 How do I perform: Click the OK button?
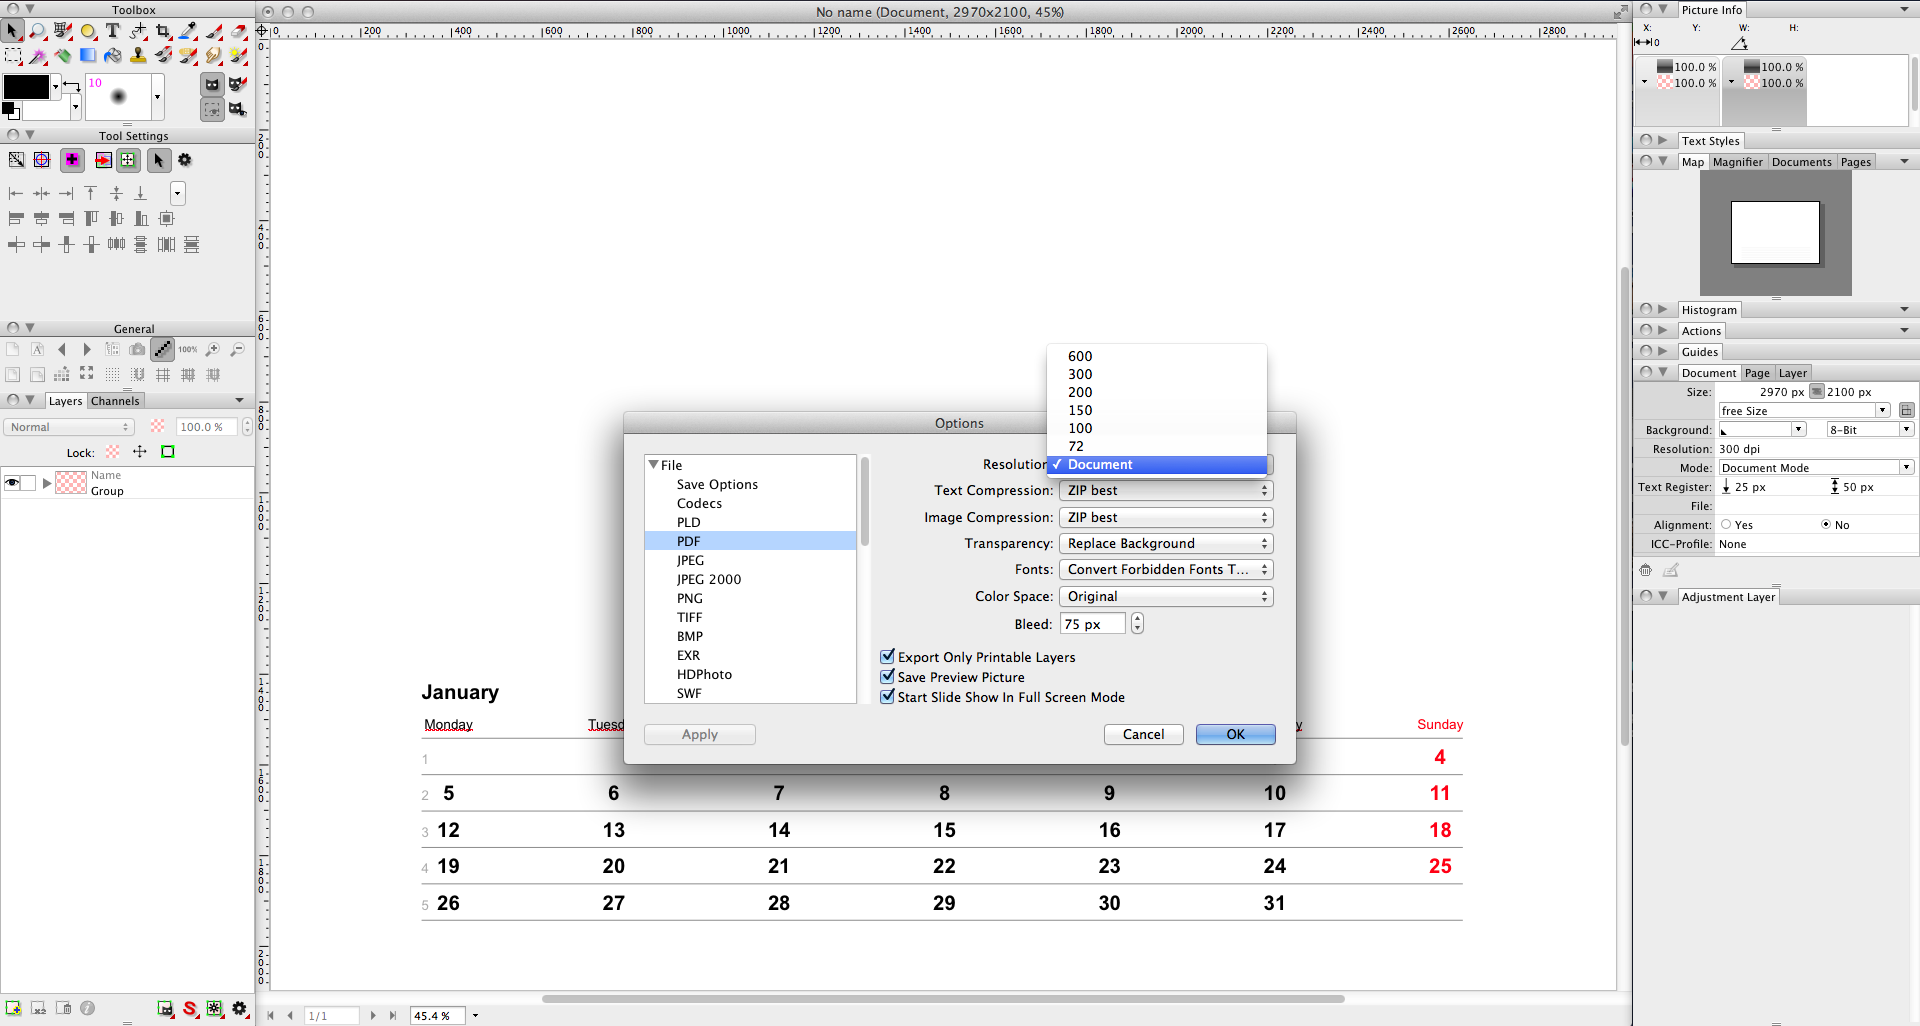1235,734
